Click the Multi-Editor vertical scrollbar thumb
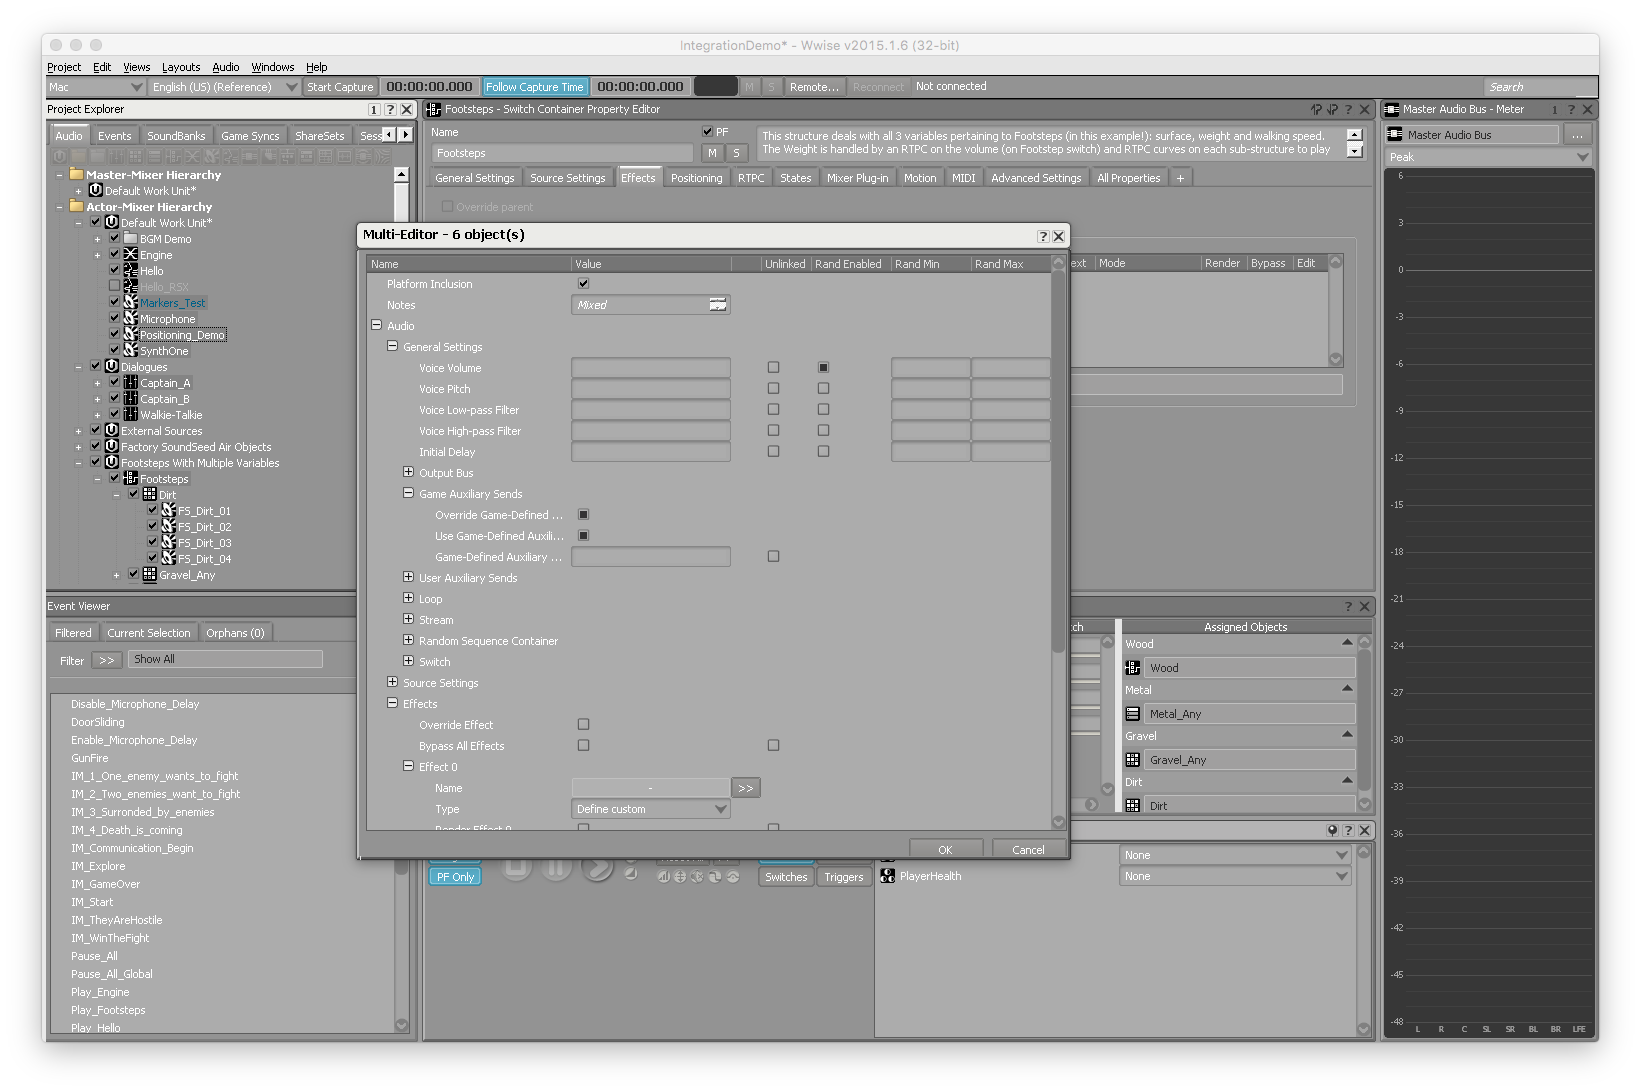 (1058, 460)
